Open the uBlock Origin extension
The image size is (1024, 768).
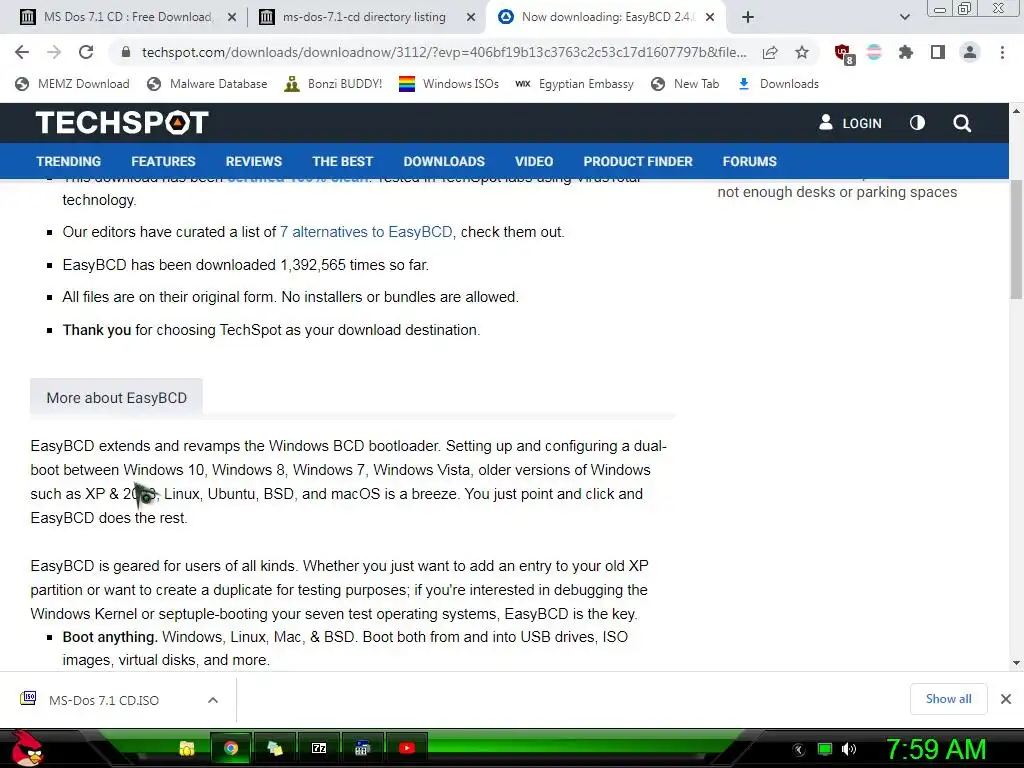click(x=843, y=53)
